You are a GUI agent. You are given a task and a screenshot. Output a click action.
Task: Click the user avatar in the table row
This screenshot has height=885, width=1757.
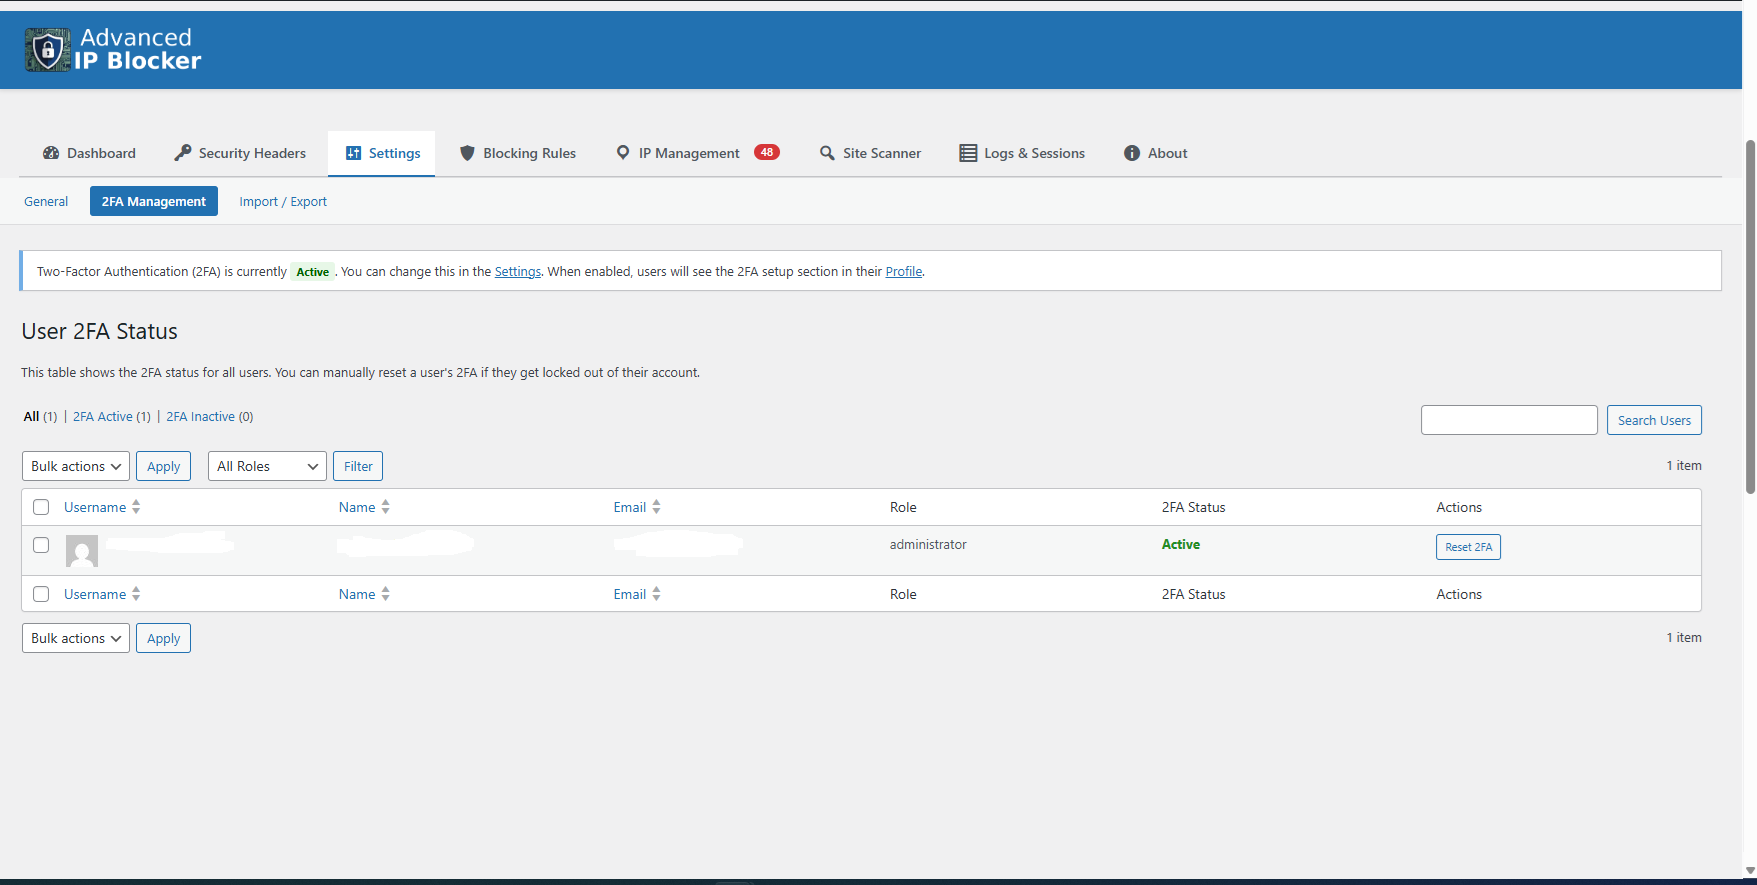[x=82, y=550]
